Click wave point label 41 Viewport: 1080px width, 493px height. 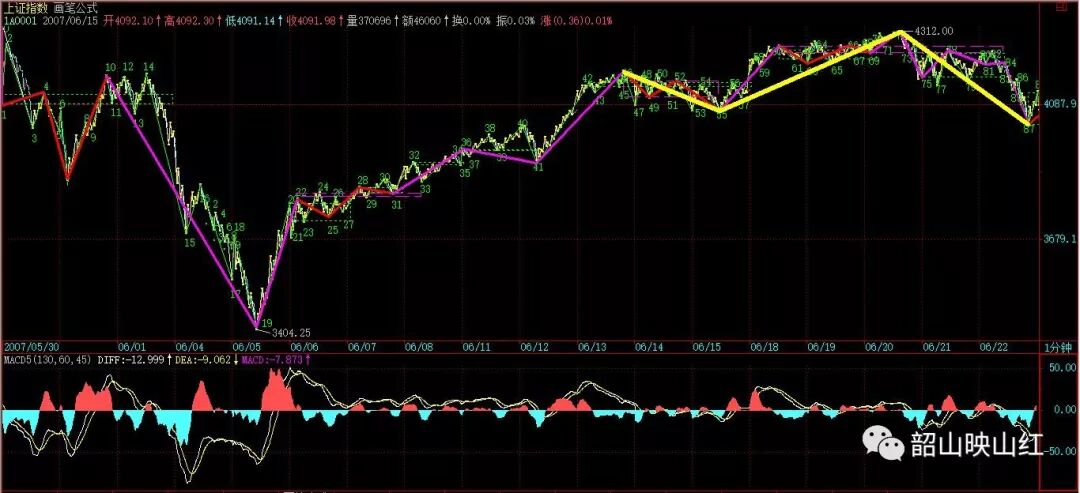(539, 167)
